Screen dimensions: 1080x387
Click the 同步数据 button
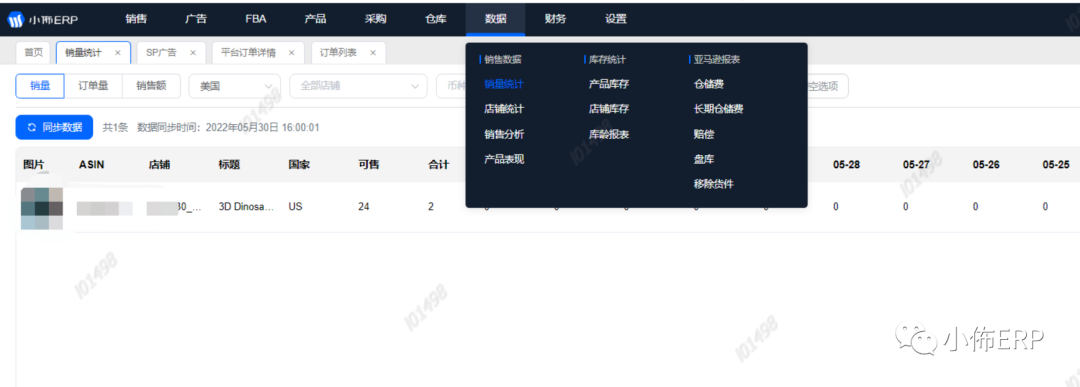point(54,127)
